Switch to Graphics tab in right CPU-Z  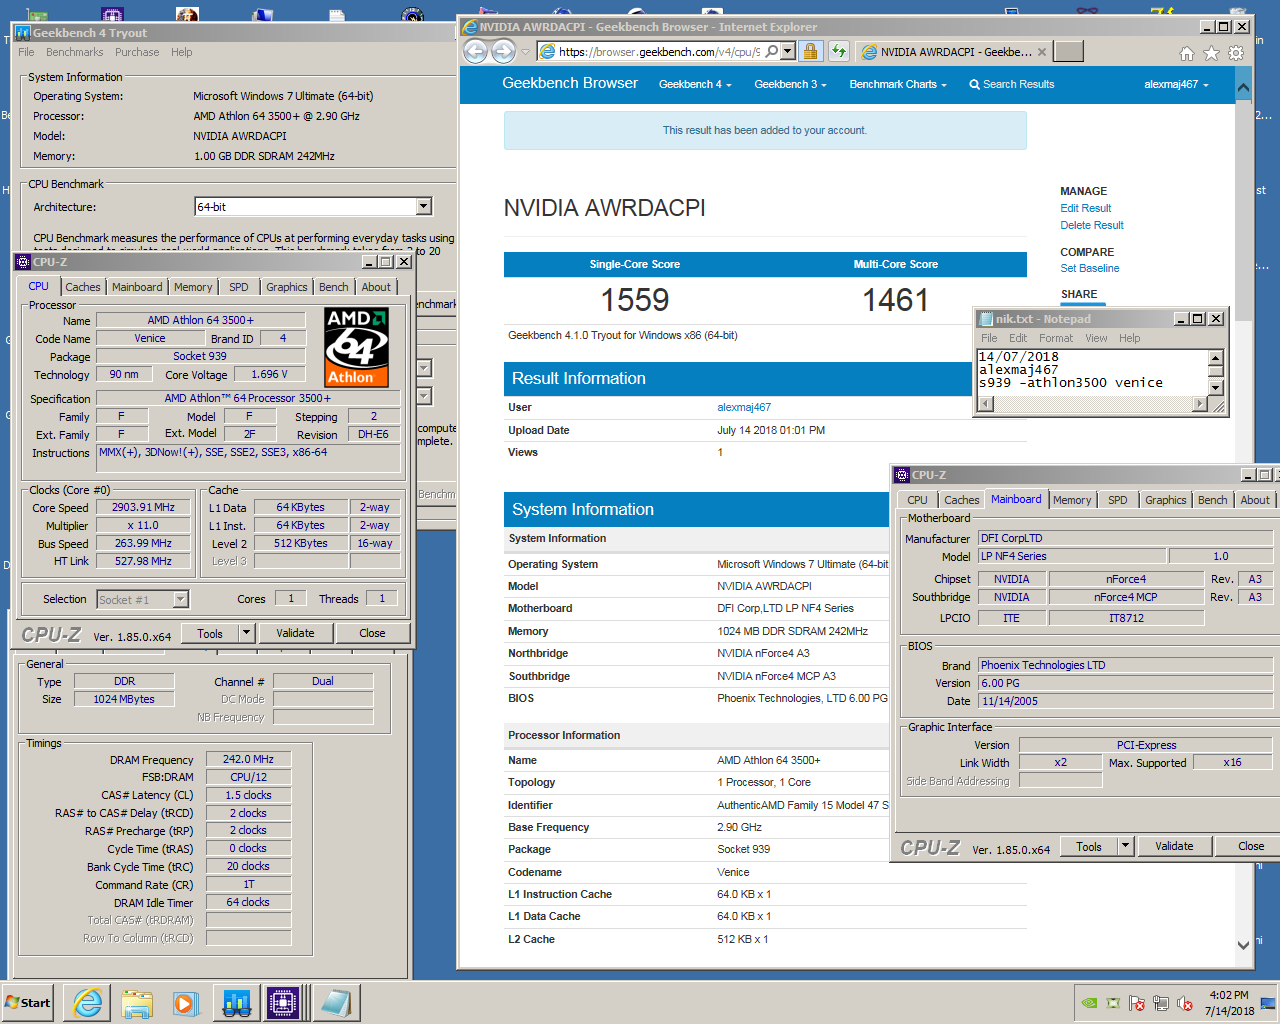point(1166,500)
